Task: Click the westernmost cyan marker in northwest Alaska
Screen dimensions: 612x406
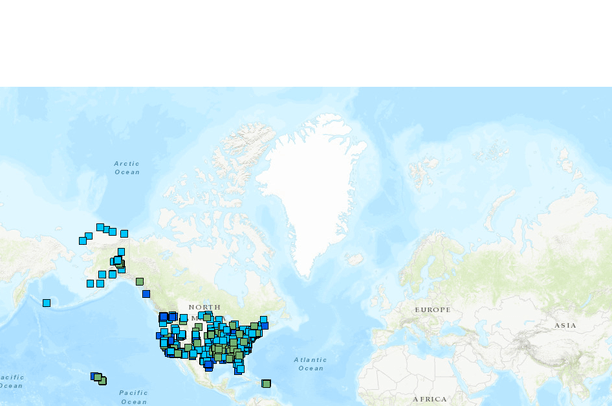Action: [x=83, y=241]
